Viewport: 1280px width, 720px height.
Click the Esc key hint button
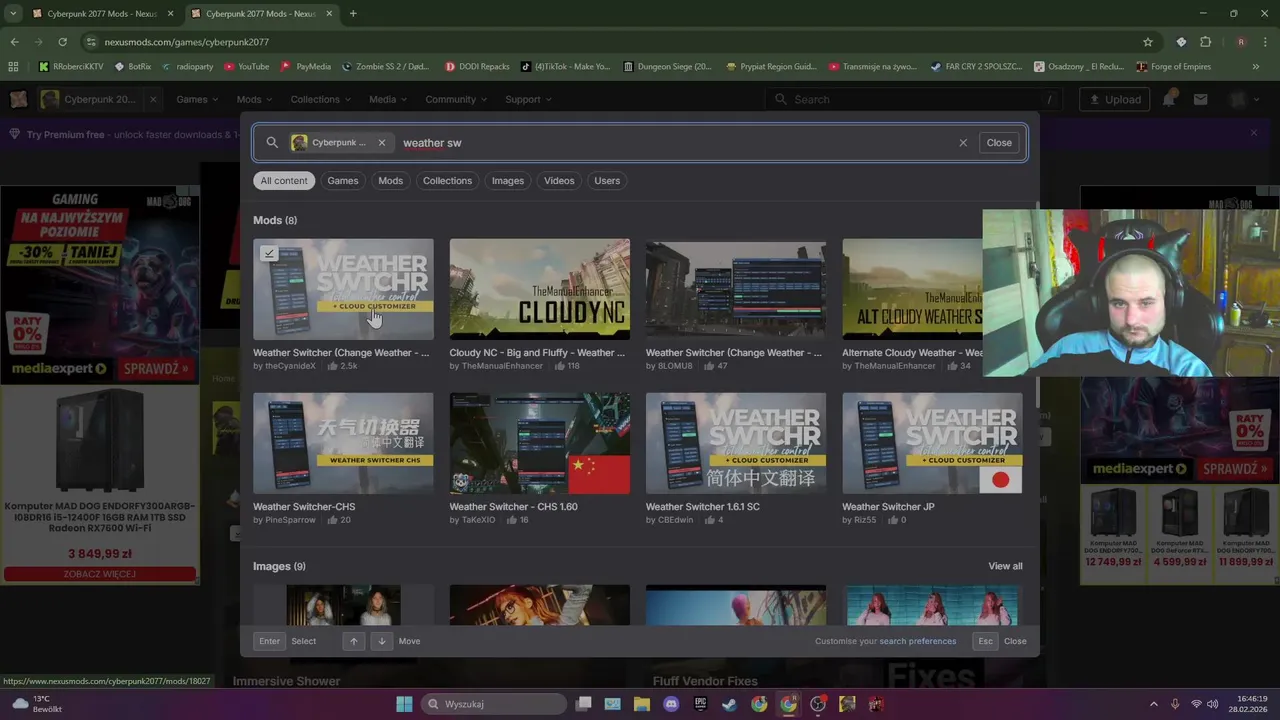985,641
